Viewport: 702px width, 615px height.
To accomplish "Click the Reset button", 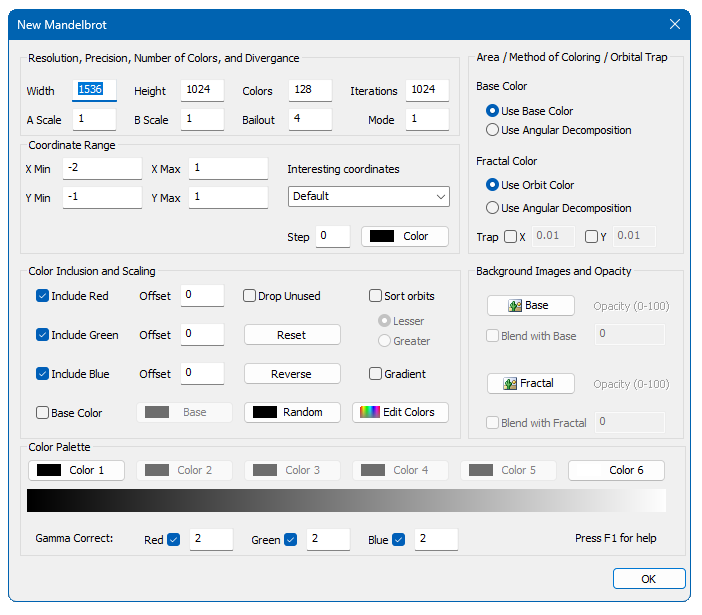I will point(292,335).
